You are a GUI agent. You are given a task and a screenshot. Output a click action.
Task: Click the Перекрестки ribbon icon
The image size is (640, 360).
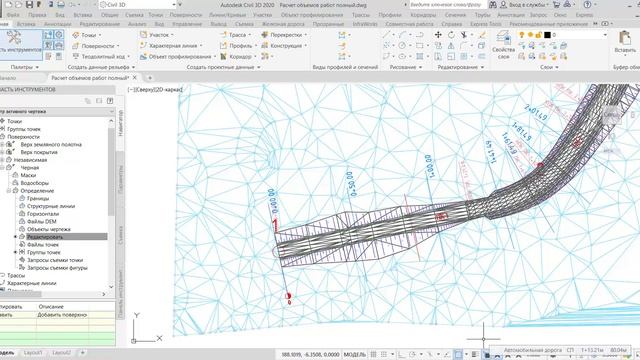[265, 35]
